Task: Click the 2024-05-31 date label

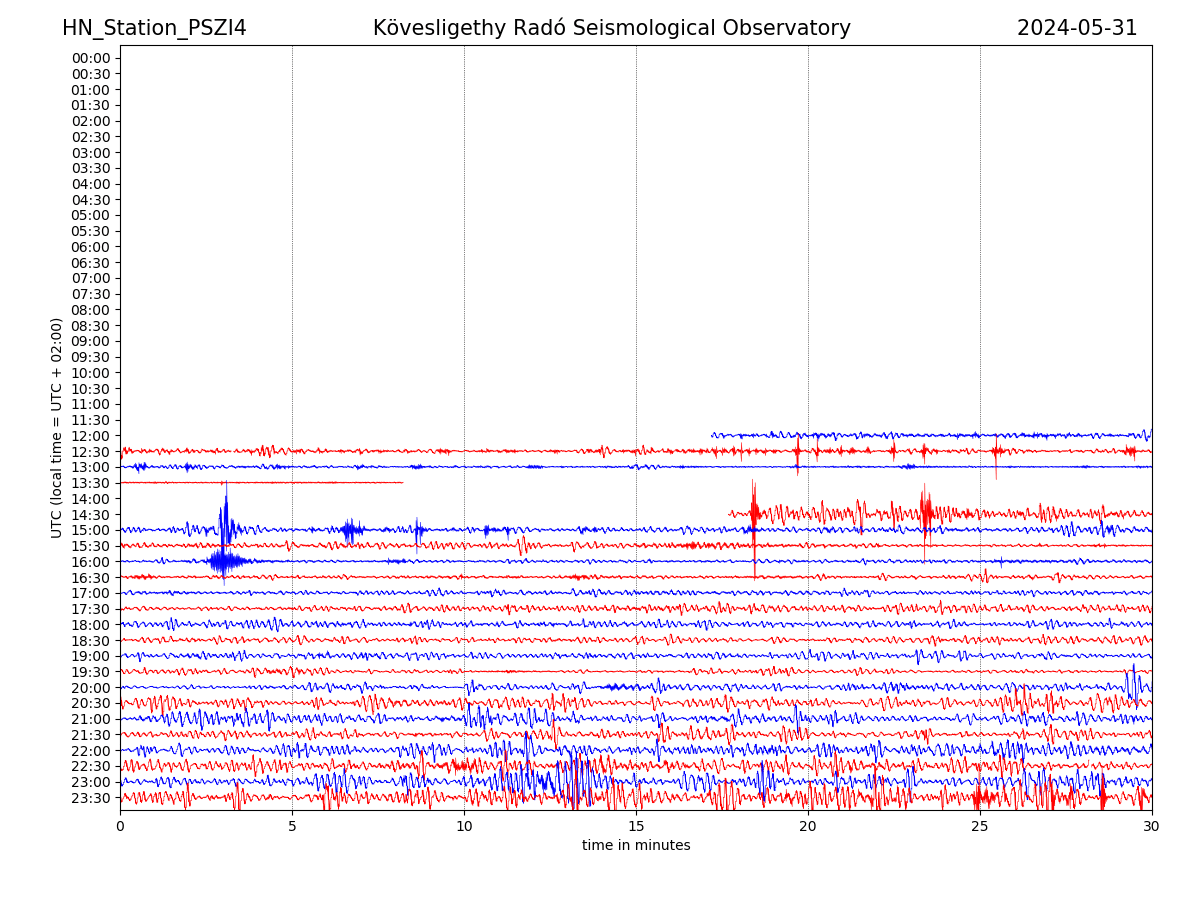Action: (x=1077, y=28)
